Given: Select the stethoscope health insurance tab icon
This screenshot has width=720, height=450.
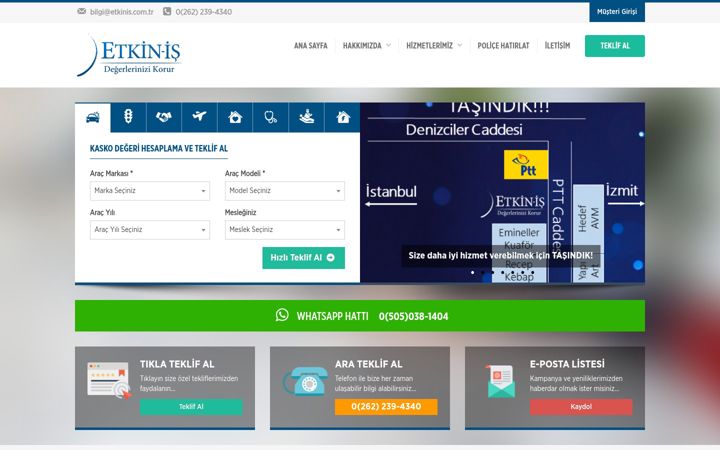Looking at the screenshot, I should (270, 118).
